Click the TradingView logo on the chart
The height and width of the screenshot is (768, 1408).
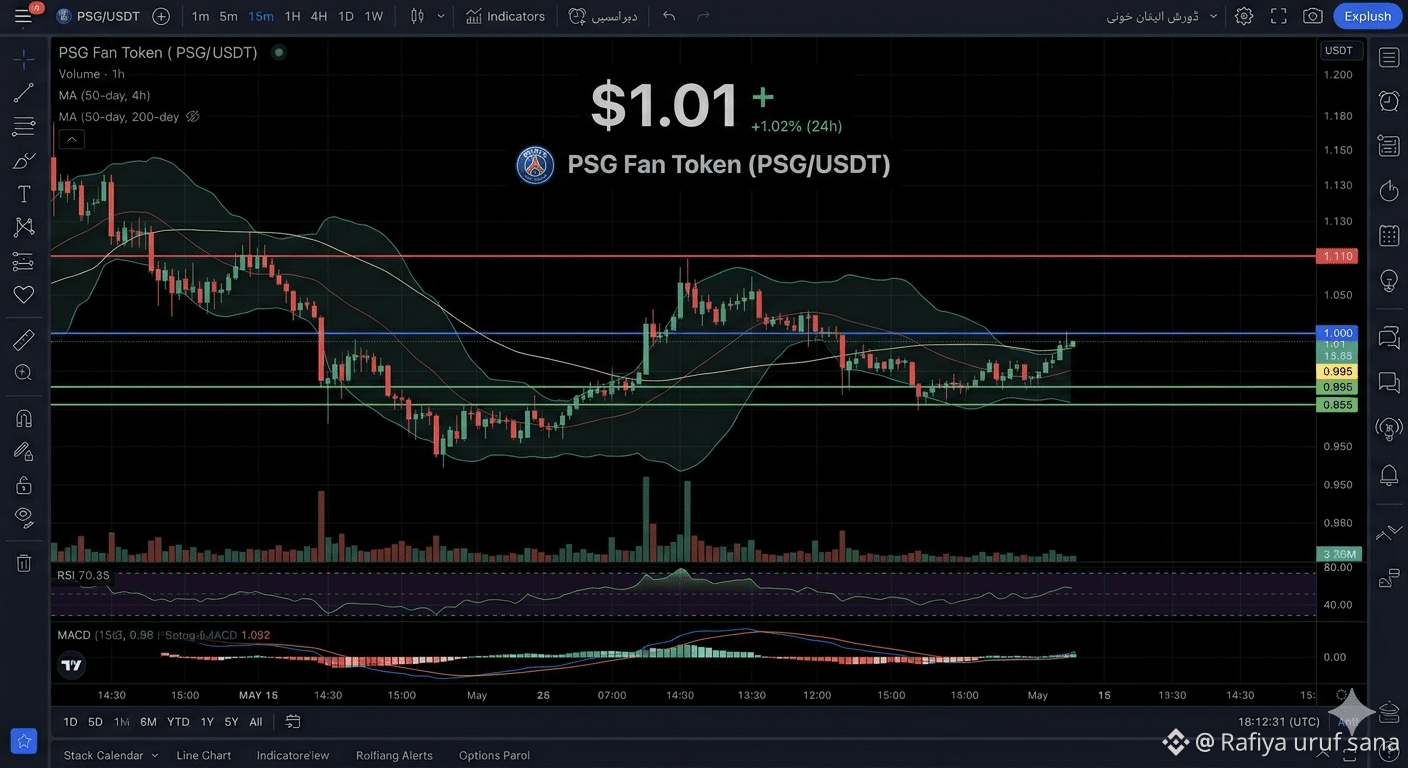coord(71,665)
